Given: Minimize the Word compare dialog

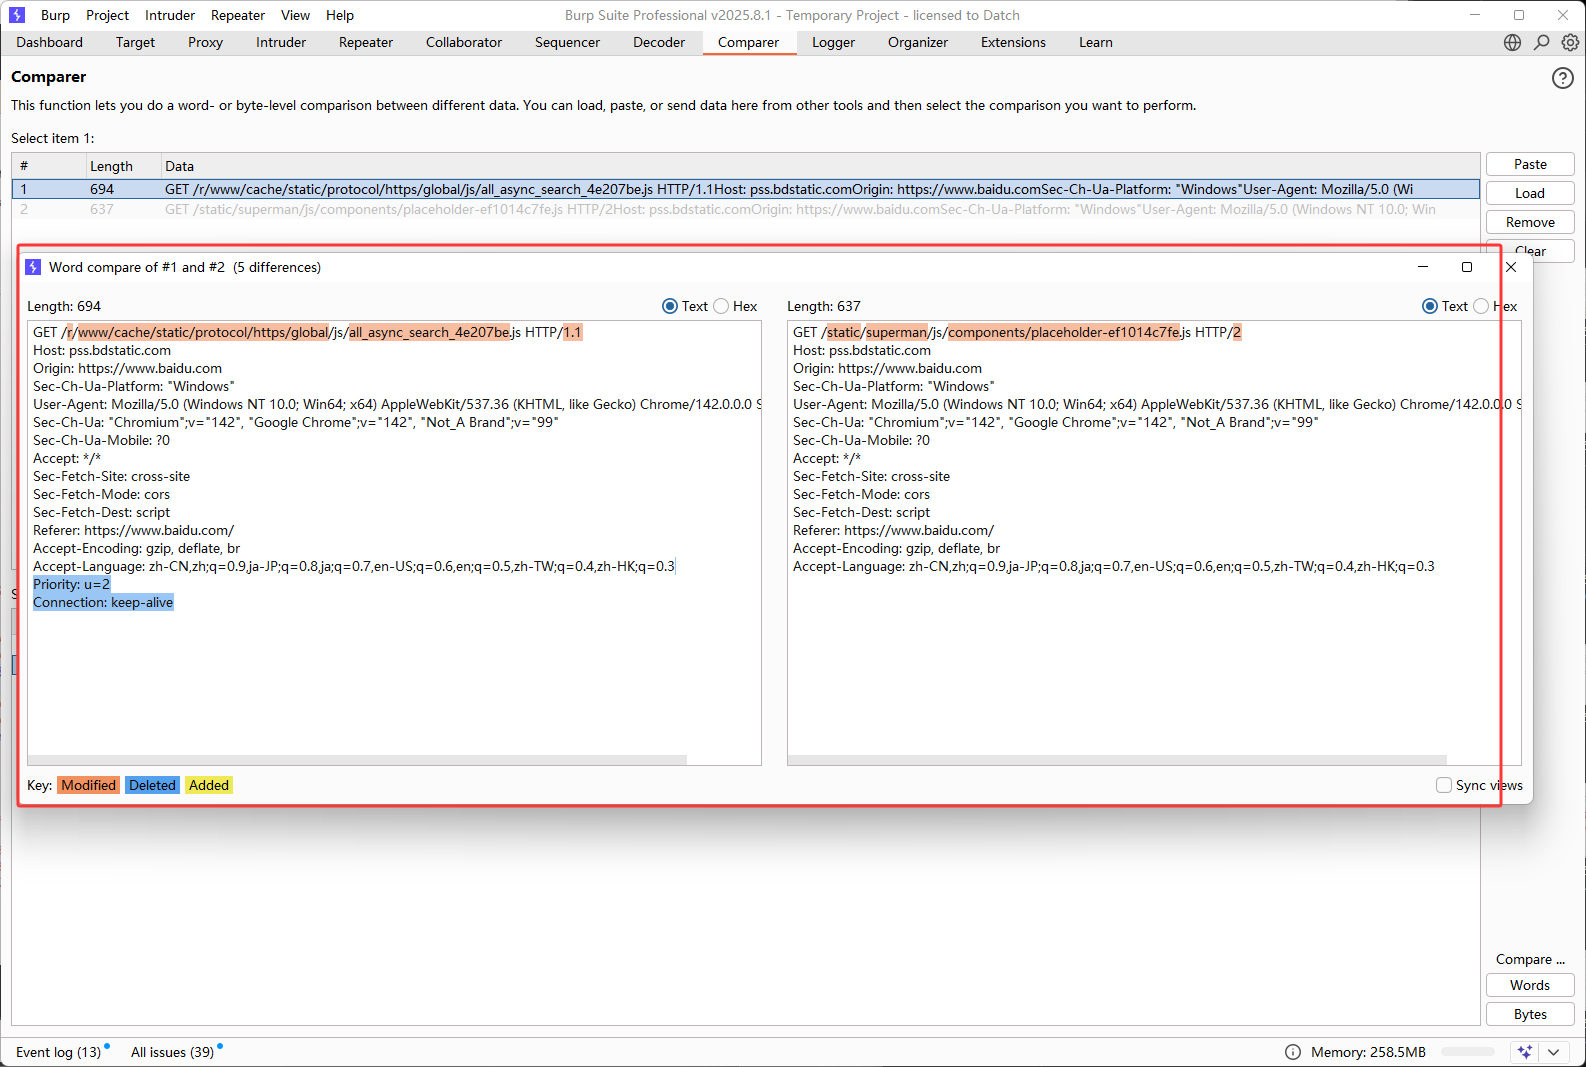Looking at the screenshot, I should [x=1422, y=267].
